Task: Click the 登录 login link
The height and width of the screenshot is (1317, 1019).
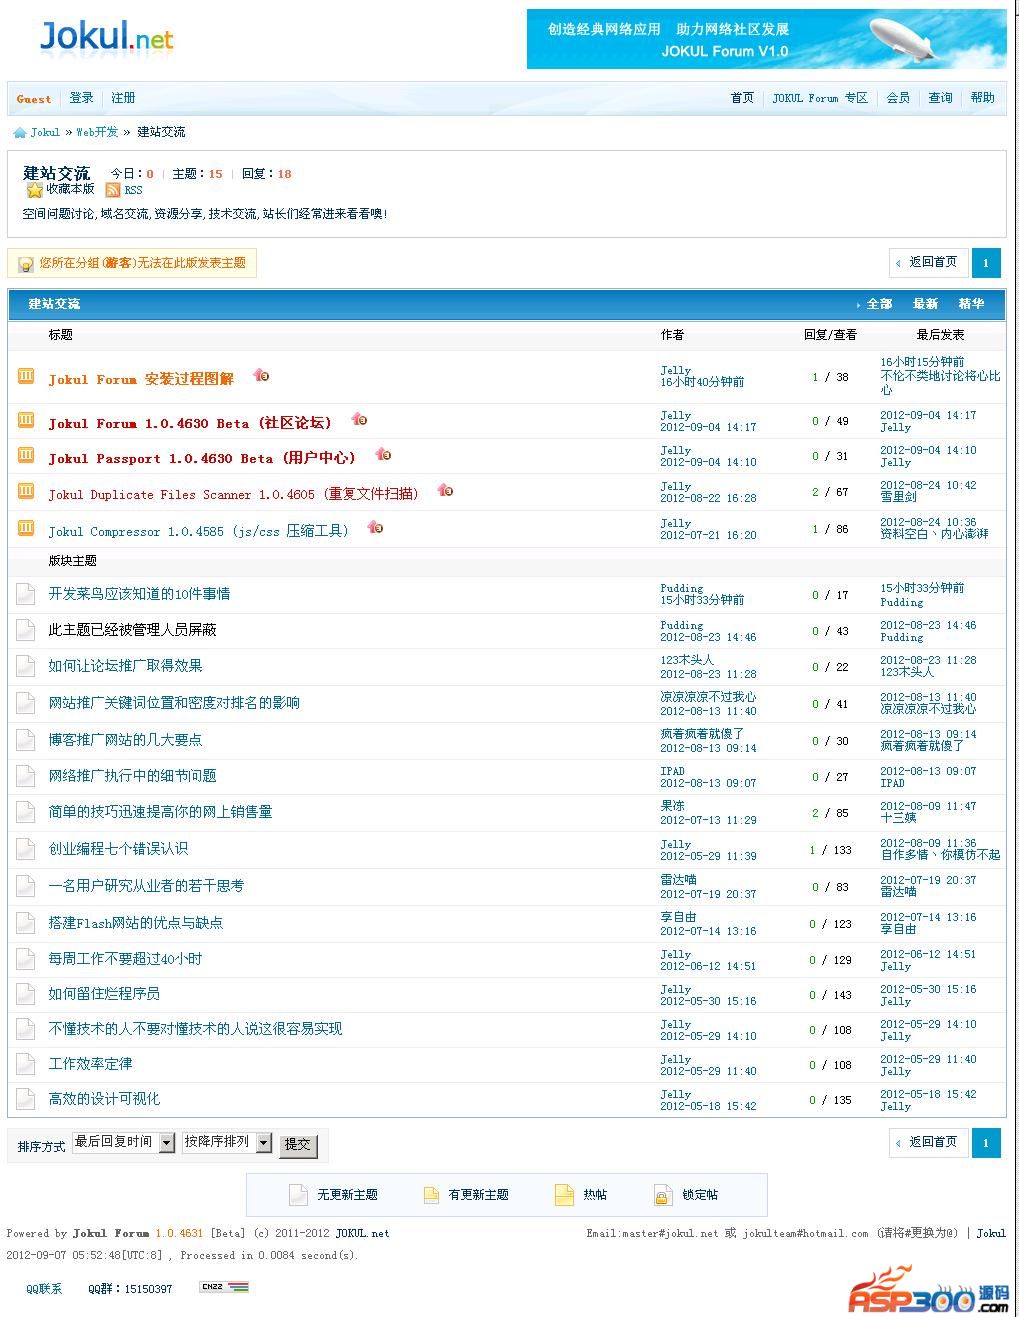Action: (81, 98)
